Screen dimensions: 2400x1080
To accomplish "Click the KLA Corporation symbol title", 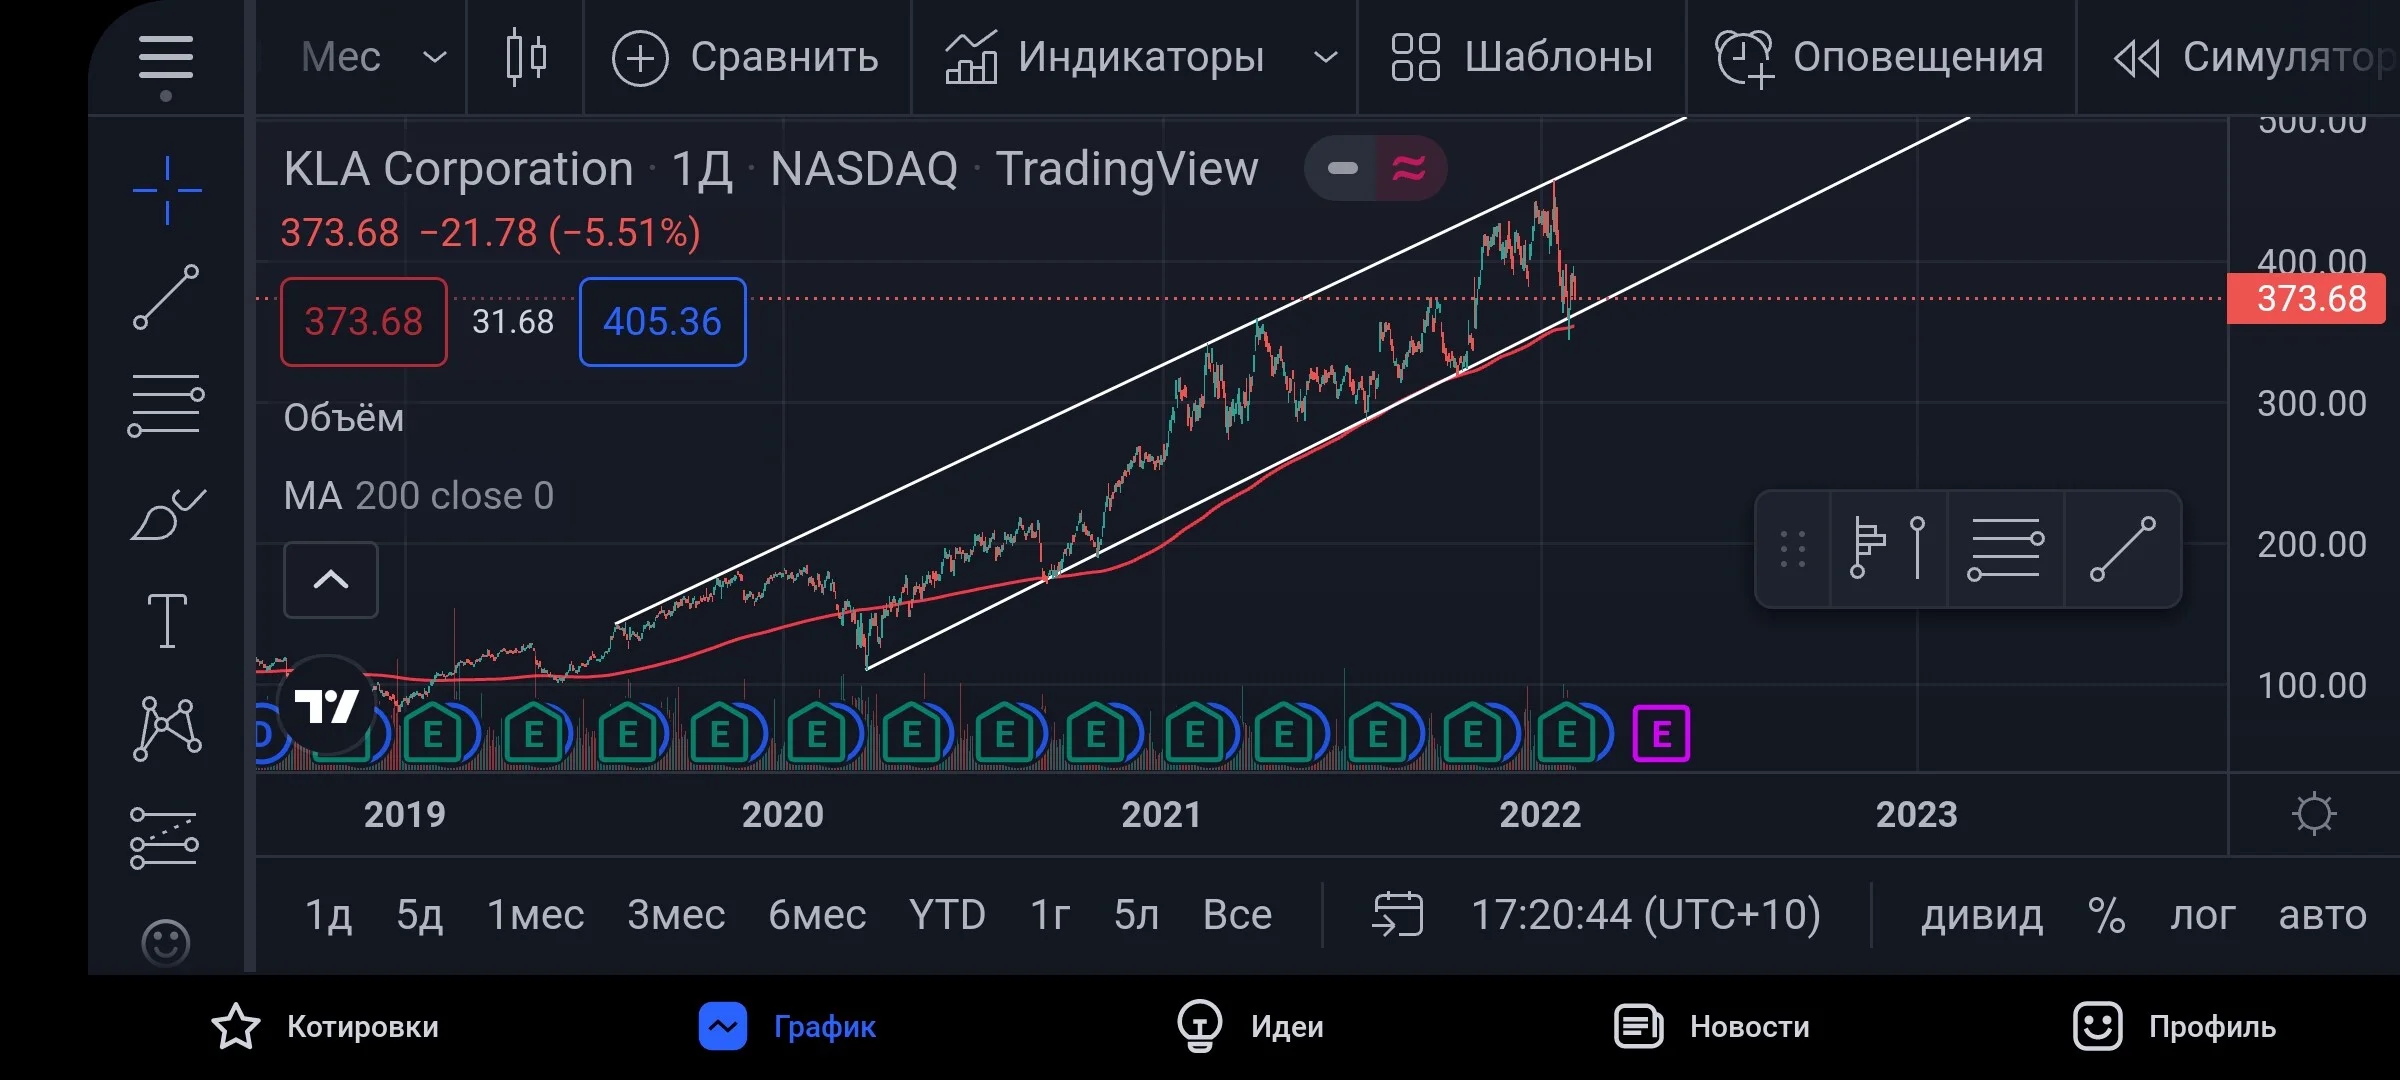I will [458, 168].
